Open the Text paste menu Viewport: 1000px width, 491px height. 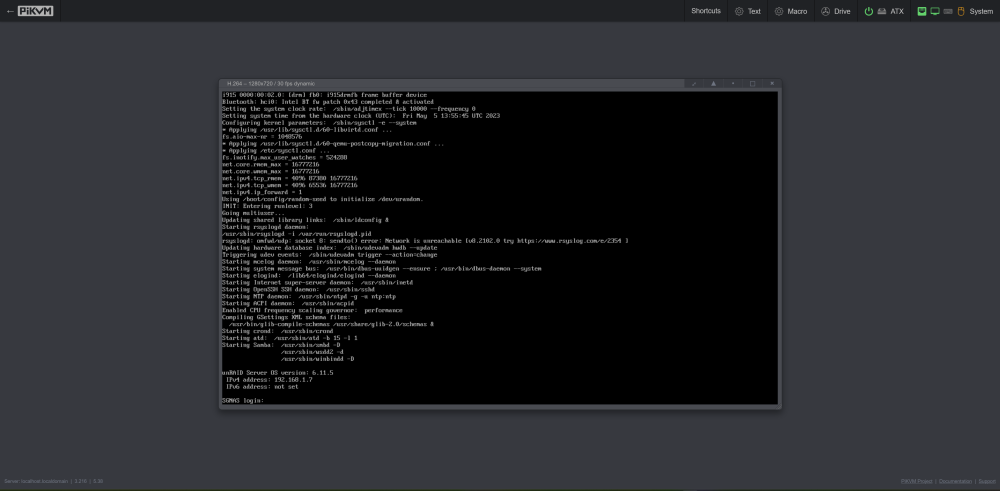click(x=747, y=11)
